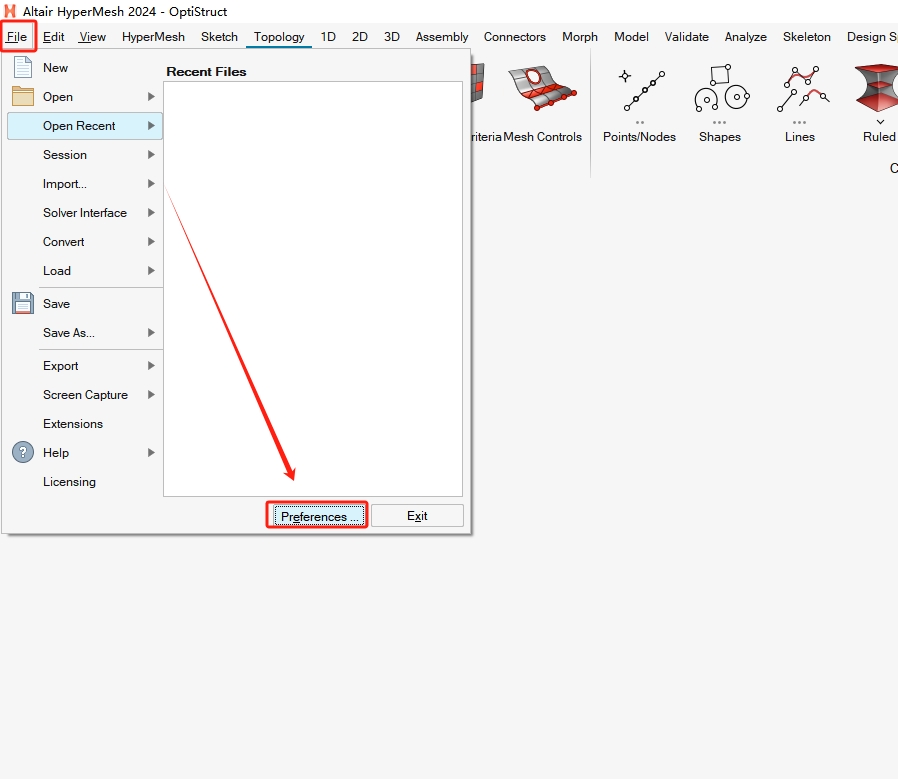Expand the dropdown chevron above Ruled
898x779 pixels.
click(880, 122)
